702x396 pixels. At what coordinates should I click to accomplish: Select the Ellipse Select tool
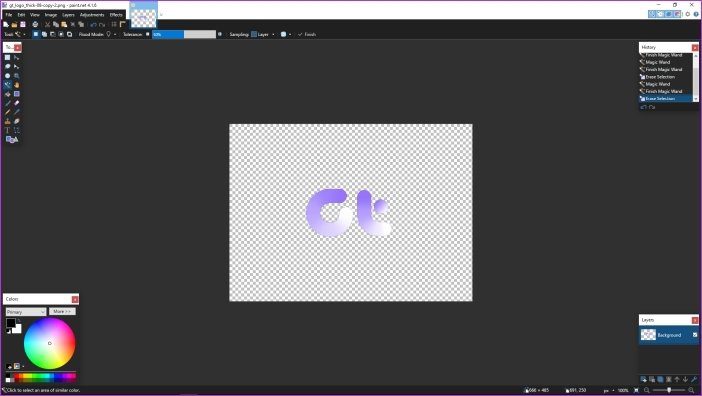(7, 76)
